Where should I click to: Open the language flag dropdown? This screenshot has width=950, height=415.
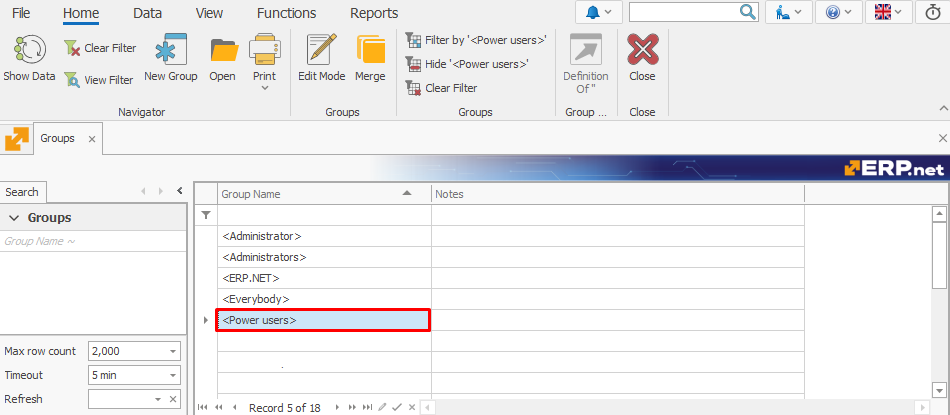click(x=889, y=12)
